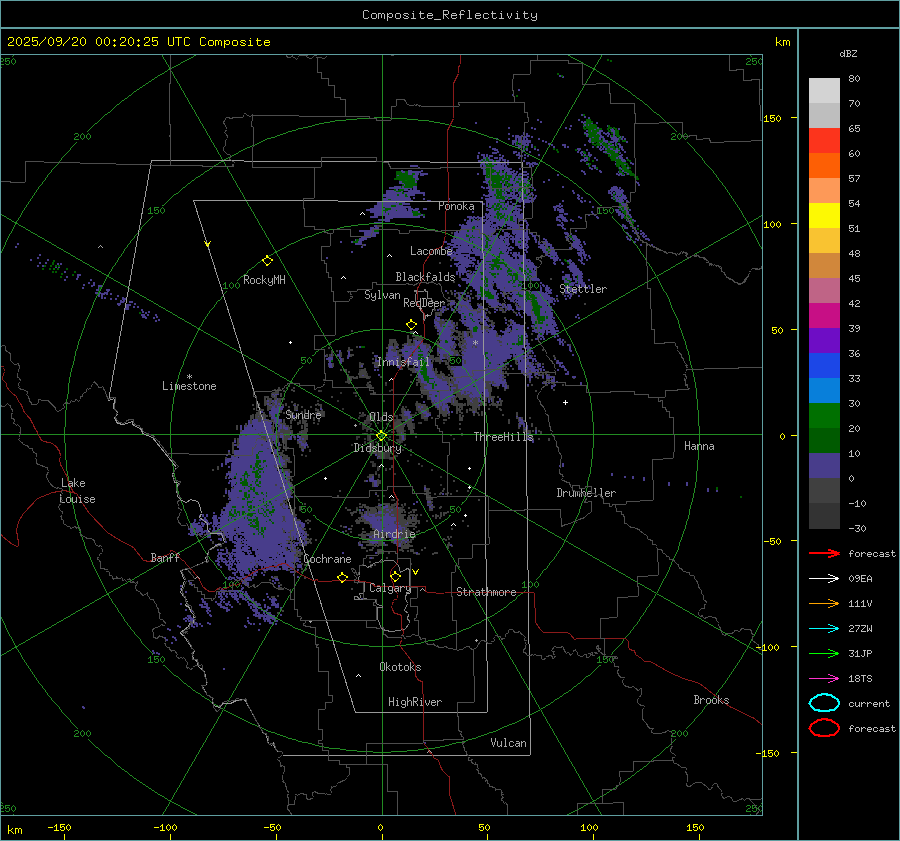Click the Composite_Reflectivity title text
The width and height of the screenshot is (900, 841).
click(449, 15)
